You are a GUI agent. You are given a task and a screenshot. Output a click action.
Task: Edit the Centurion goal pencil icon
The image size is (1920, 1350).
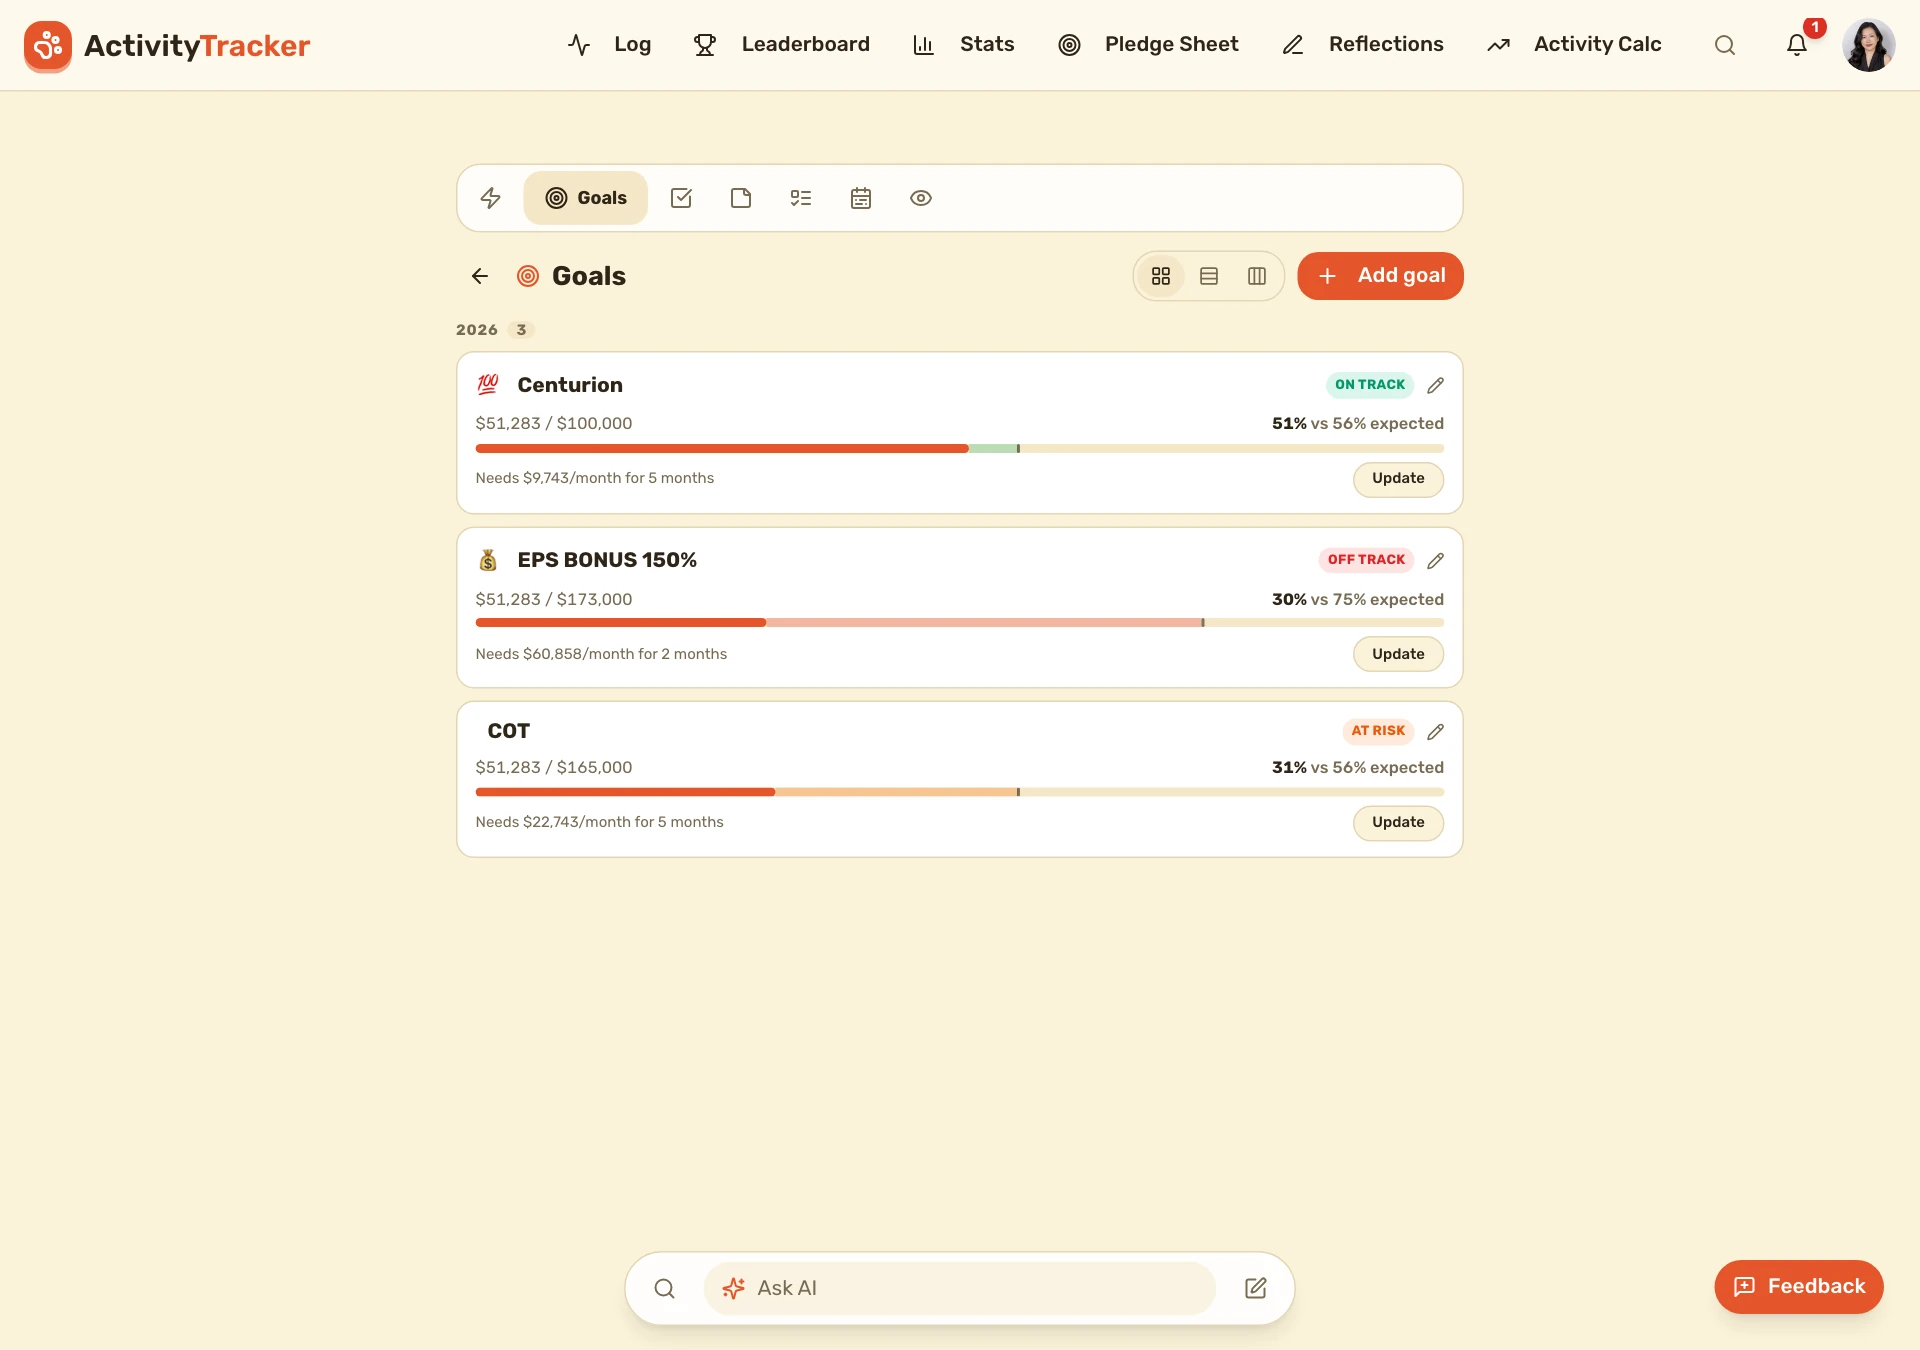[1435, 385]
